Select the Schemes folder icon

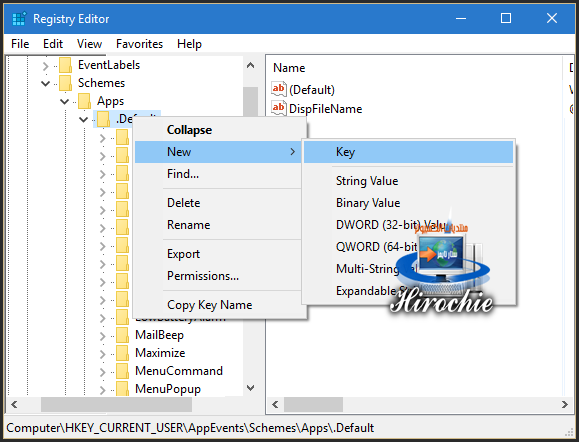coord(66,83)
